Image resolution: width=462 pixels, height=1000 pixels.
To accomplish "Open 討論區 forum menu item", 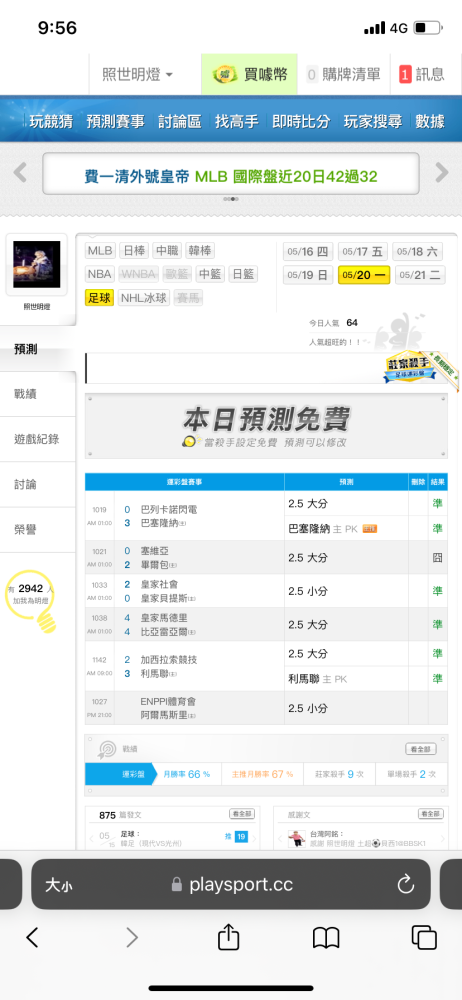I will pos(179,121).
